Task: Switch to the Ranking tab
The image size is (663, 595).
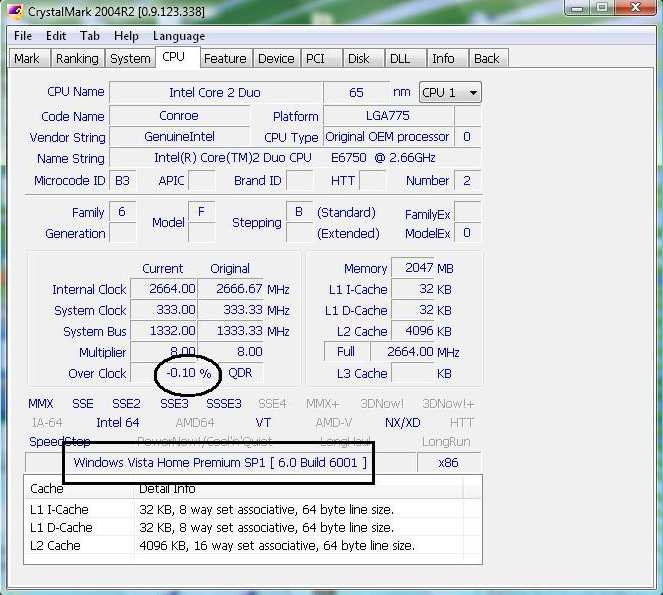Action: (77, 58)
